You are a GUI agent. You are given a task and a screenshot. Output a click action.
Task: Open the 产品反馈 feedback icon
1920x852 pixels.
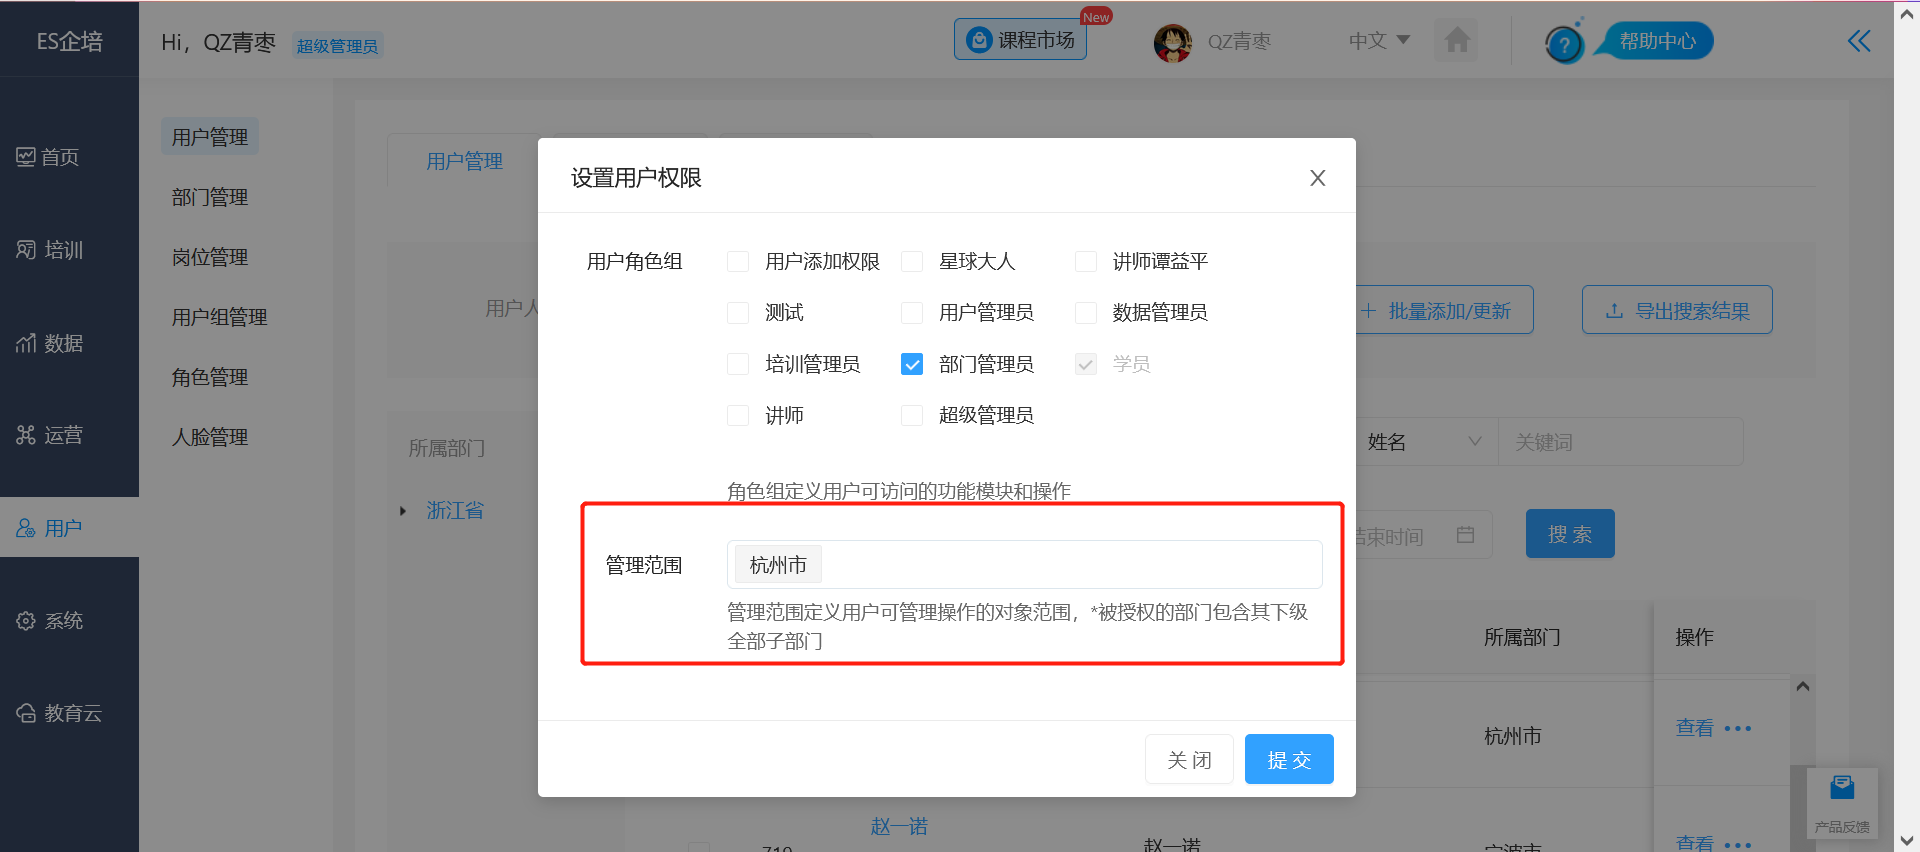coord(1842,801)
